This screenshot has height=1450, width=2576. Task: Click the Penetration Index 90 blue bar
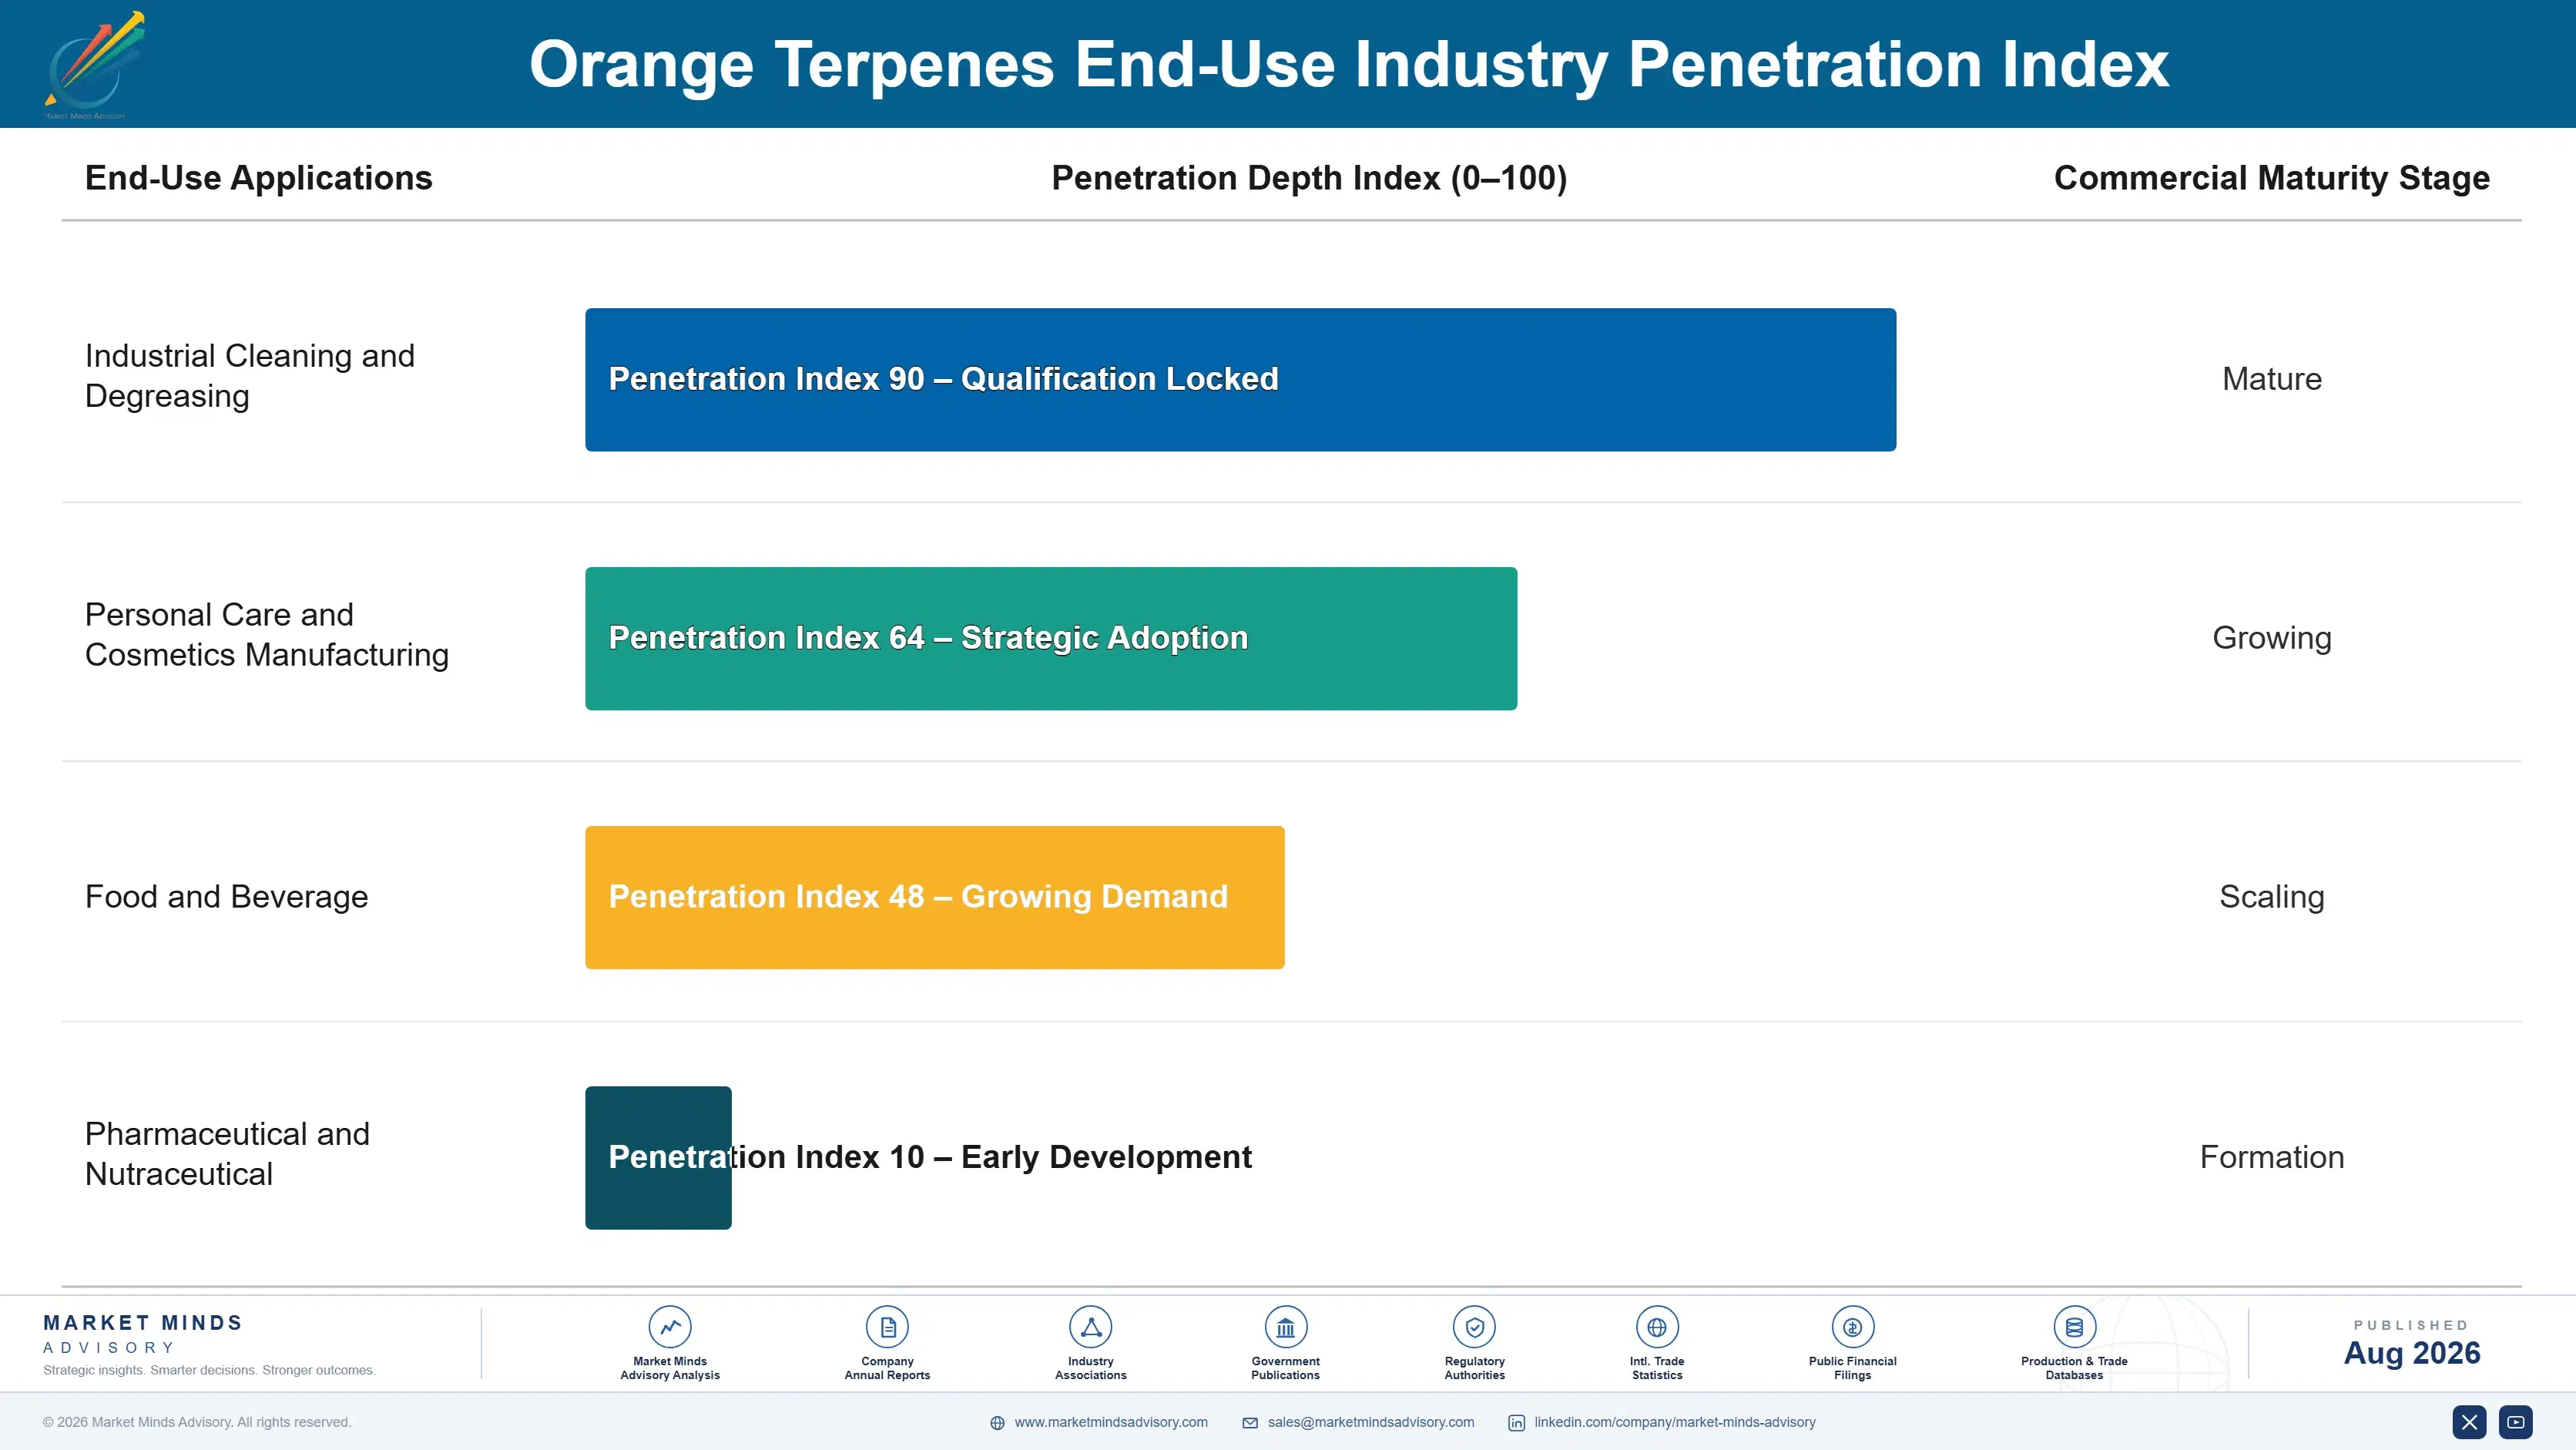tap(1240, 380)
